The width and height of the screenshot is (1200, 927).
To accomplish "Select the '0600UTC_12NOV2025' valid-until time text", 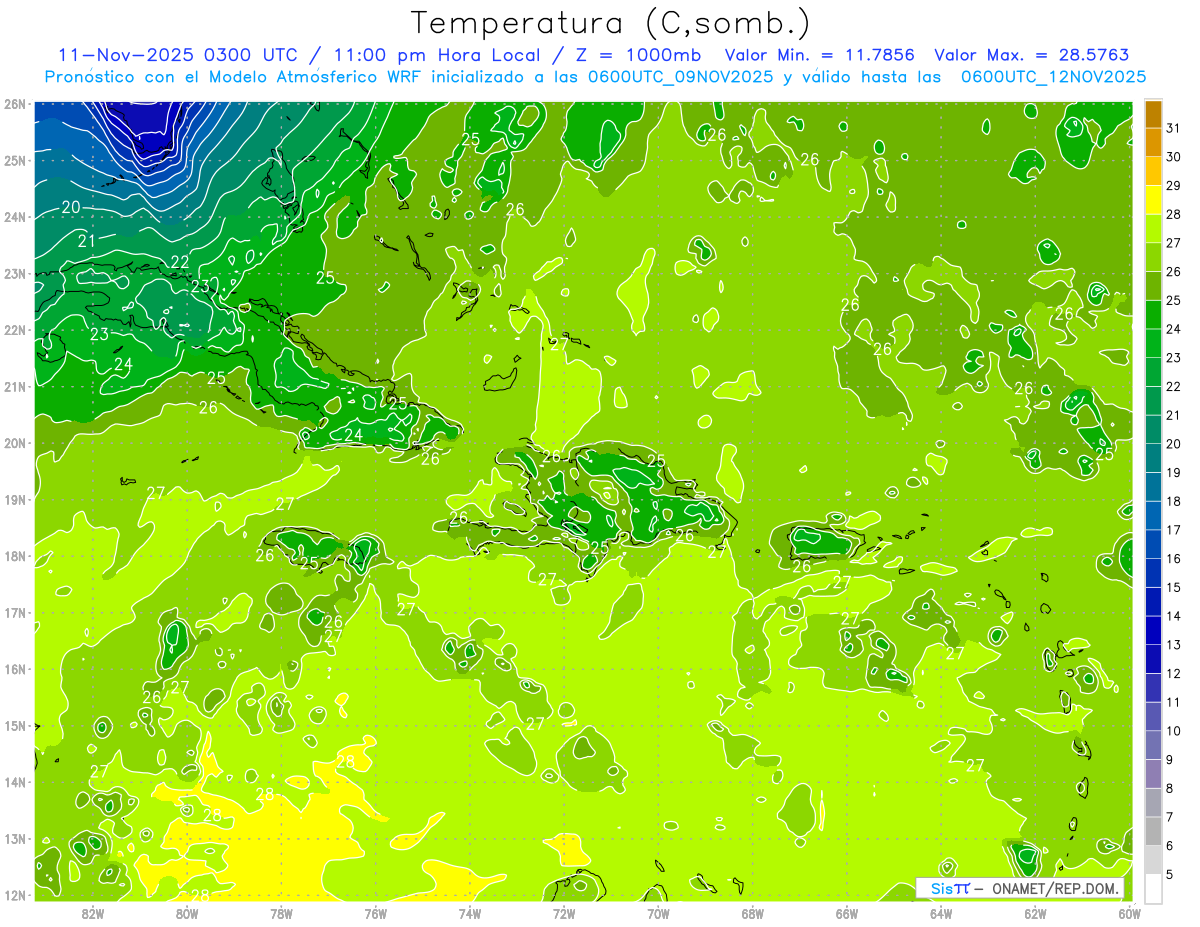I will coord(1053,77).
